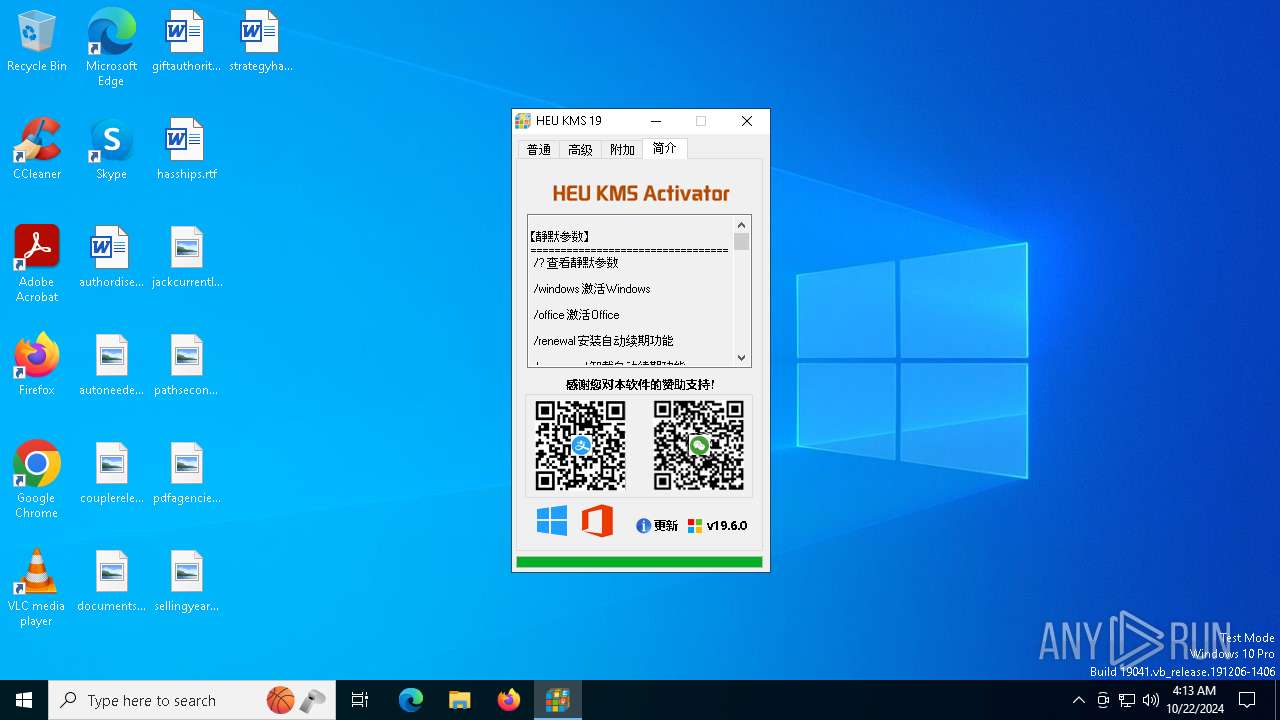Viewport: 1280px width, 720px height.
Task: Select the documents... image file icon
Action: tap(111, 582)
